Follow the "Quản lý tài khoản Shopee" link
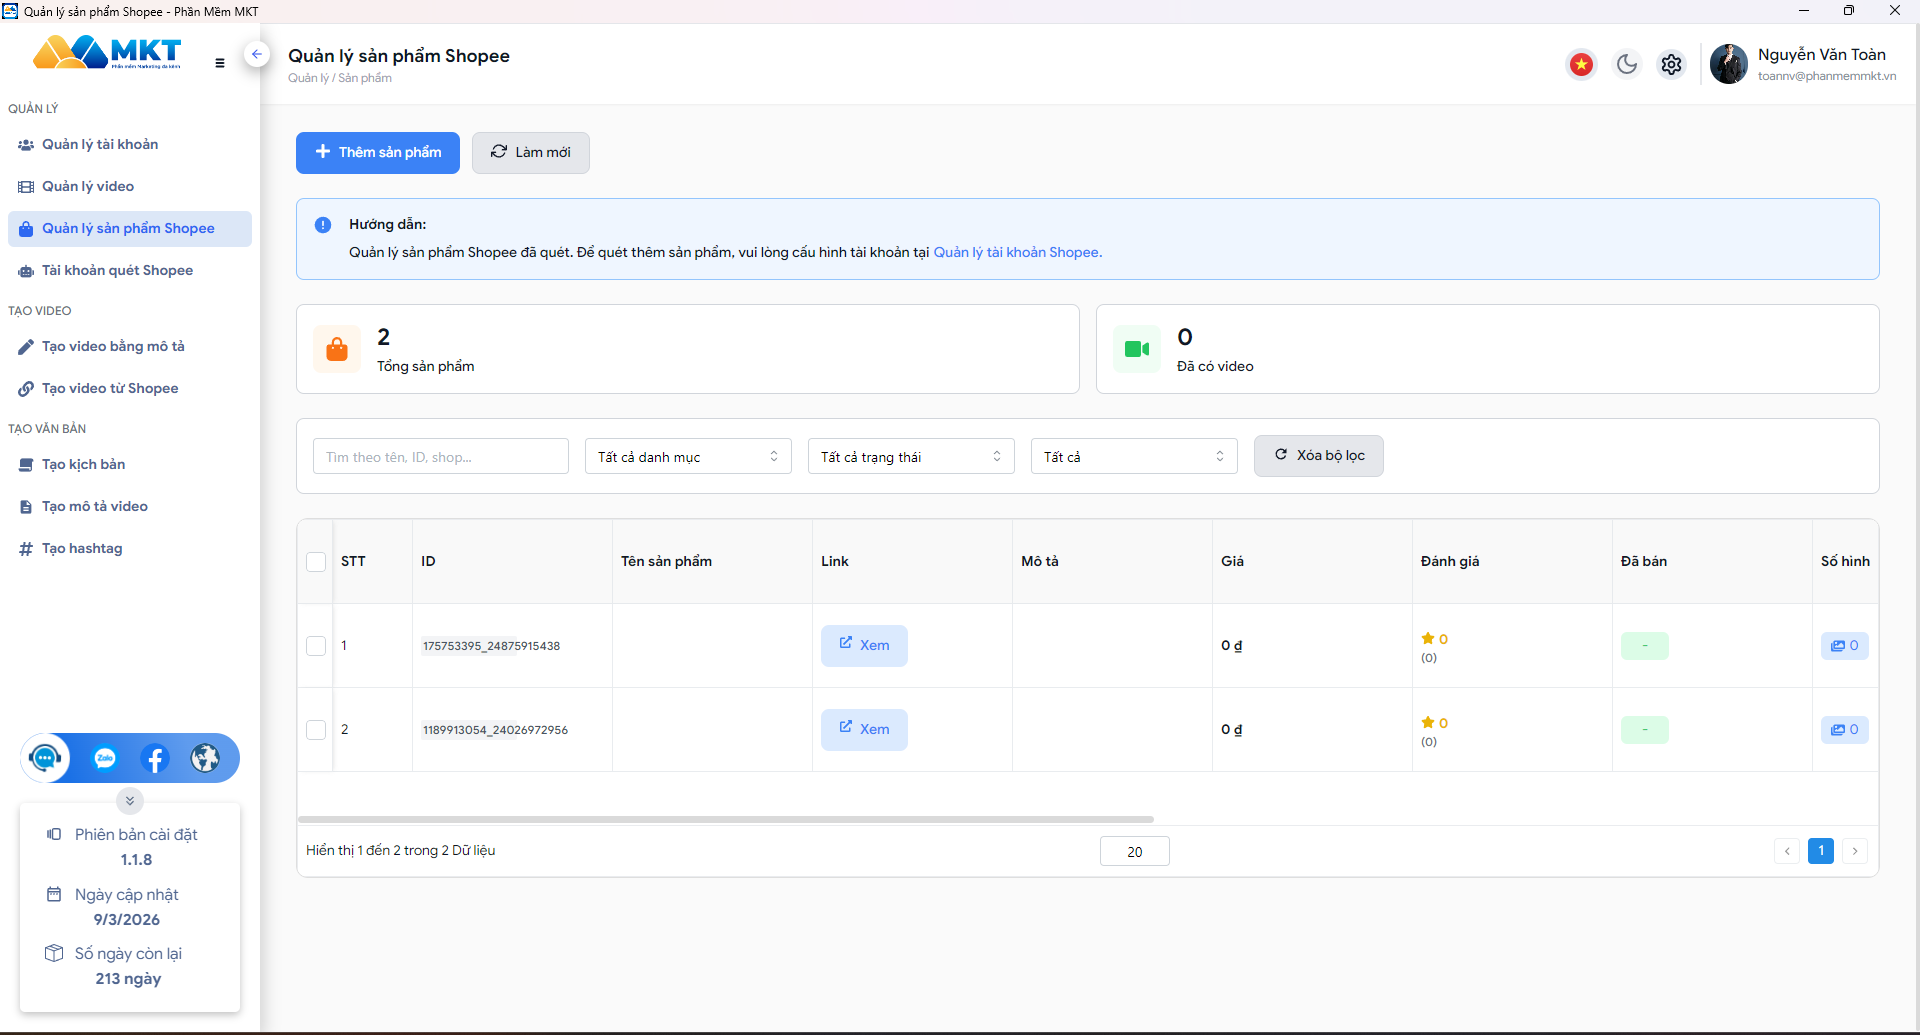Image resolution: width=1920 pixels, height=1035 pixels. pyautogui.click(x=1017, y=252)
